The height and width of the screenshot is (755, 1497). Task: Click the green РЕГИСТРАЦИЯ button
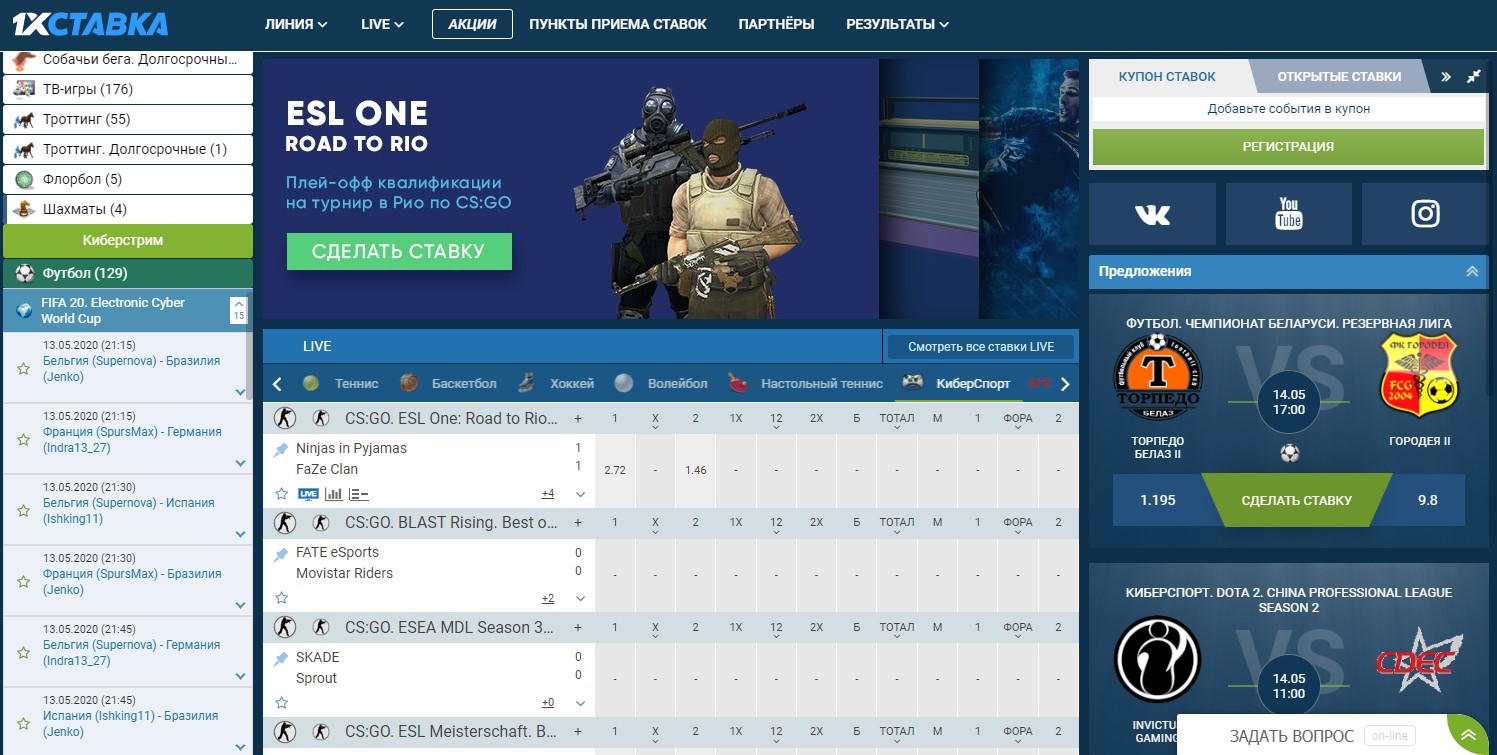pos(1288,146)
